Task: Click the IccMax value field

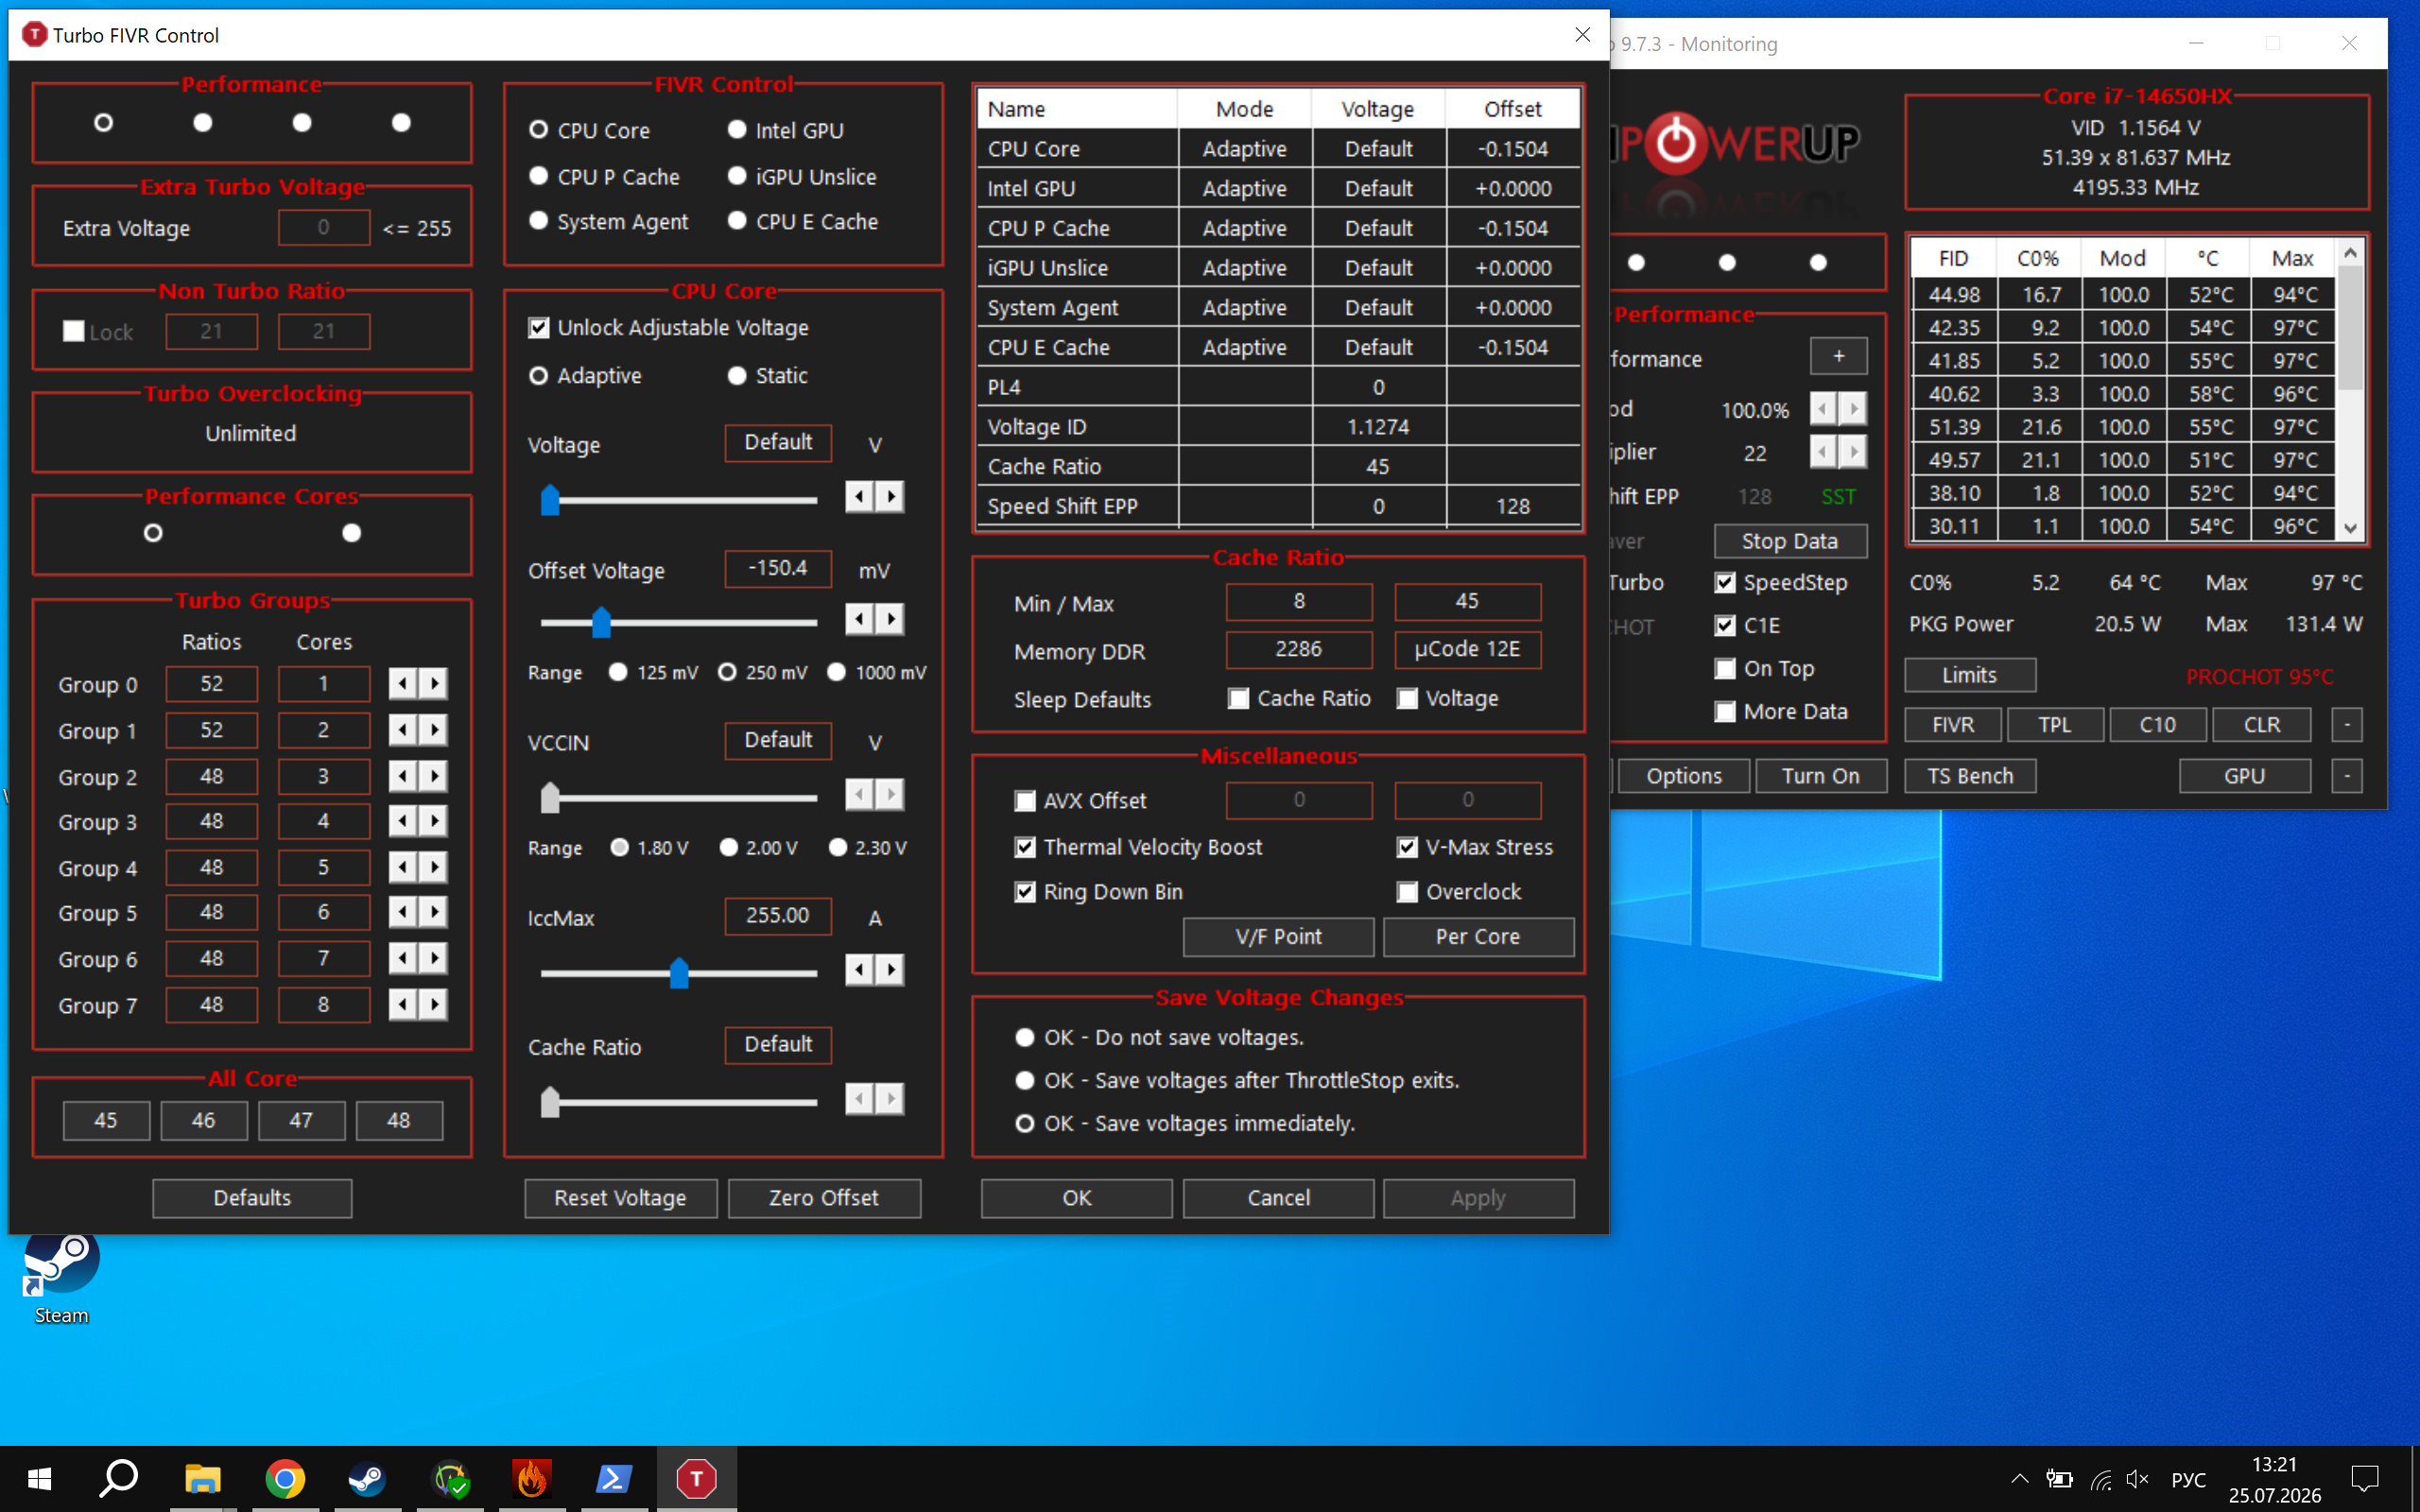Action: pos(778,916)
